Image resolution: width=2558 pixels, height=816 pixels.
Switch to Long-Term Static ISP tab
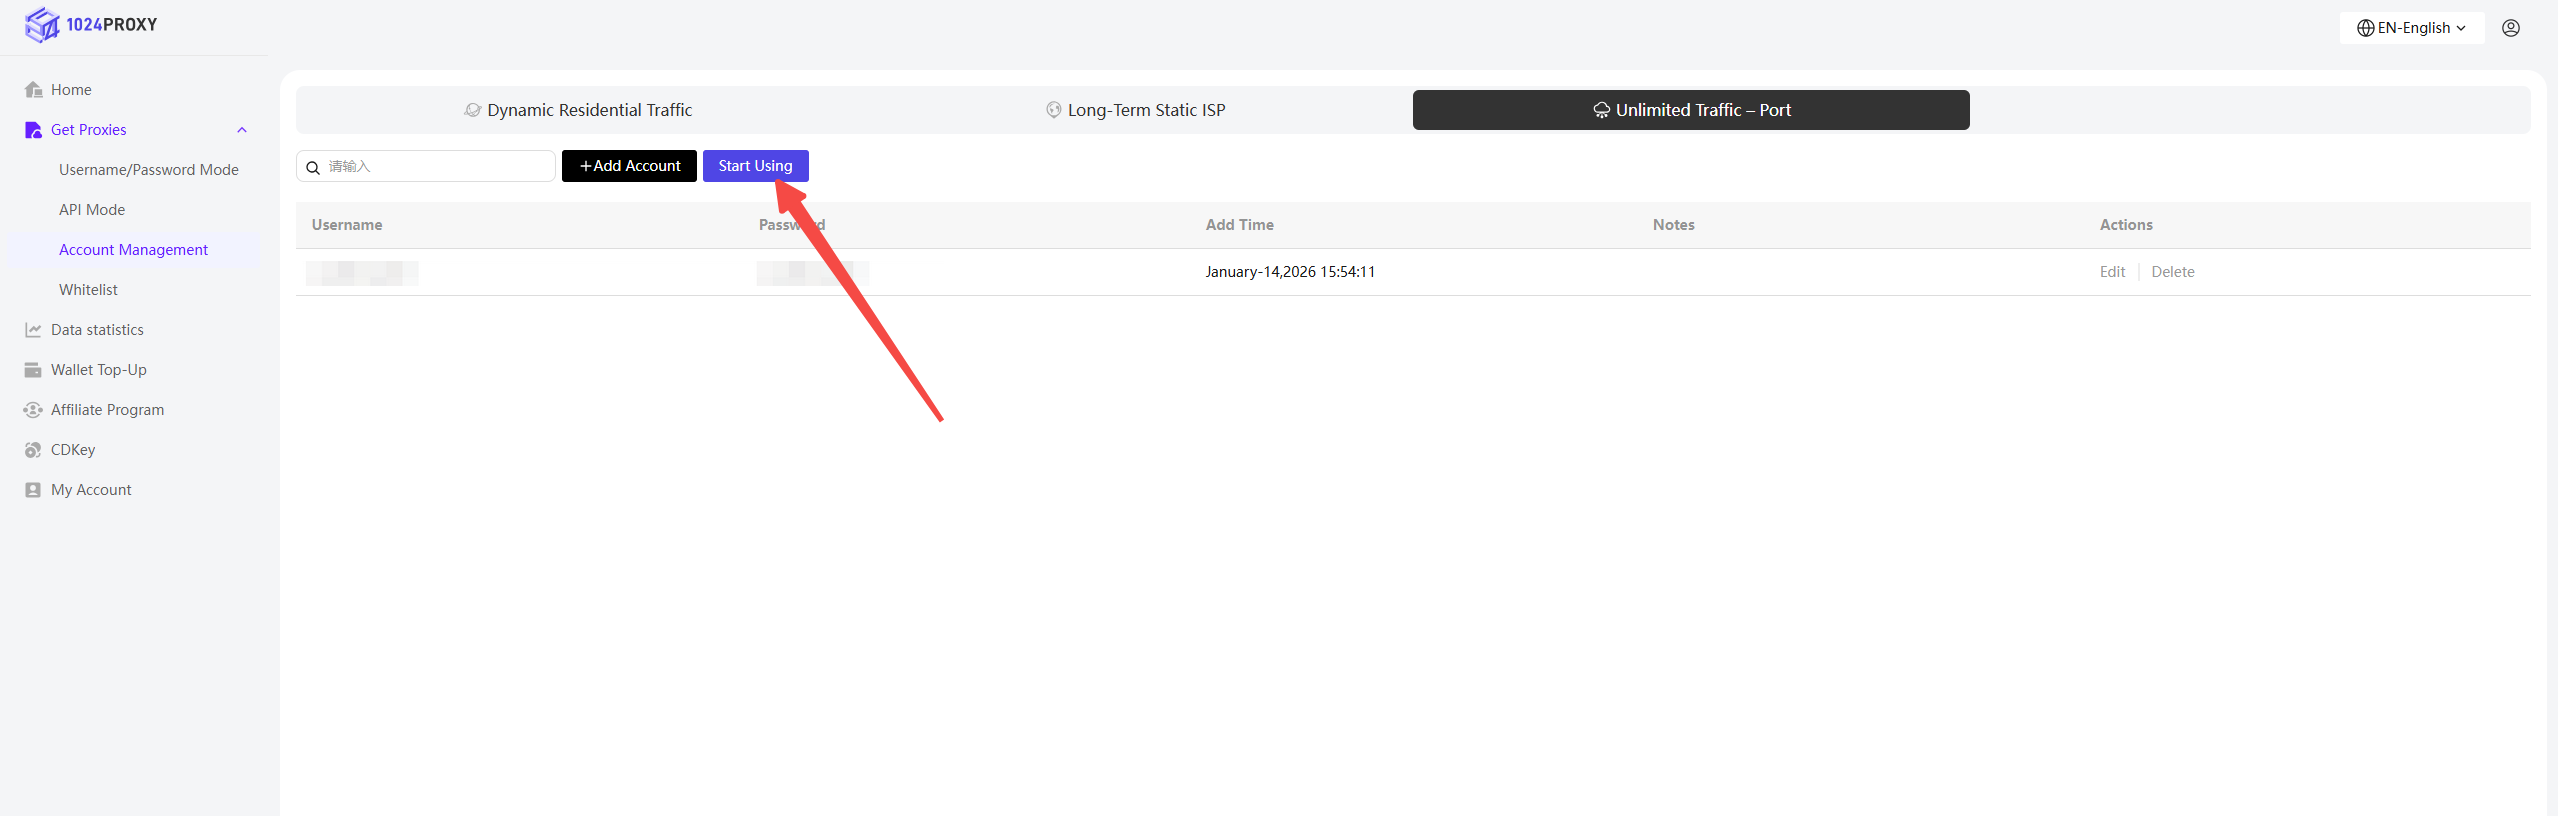(x=1135, y=110)
